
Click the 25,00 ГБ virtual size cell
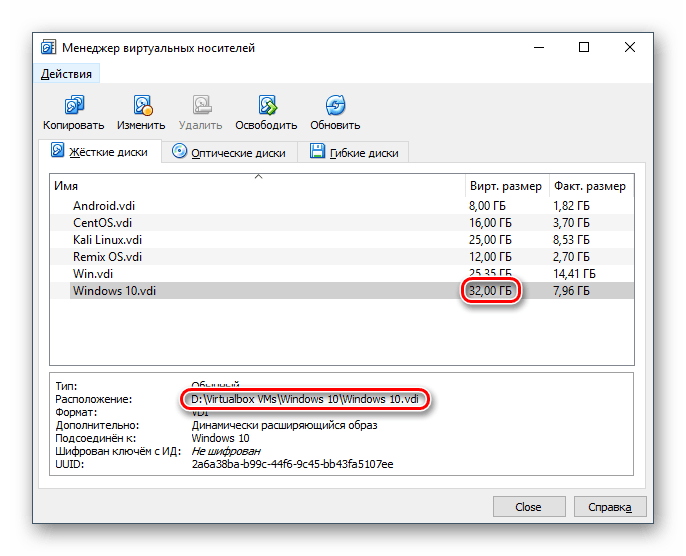pos(490,240)
